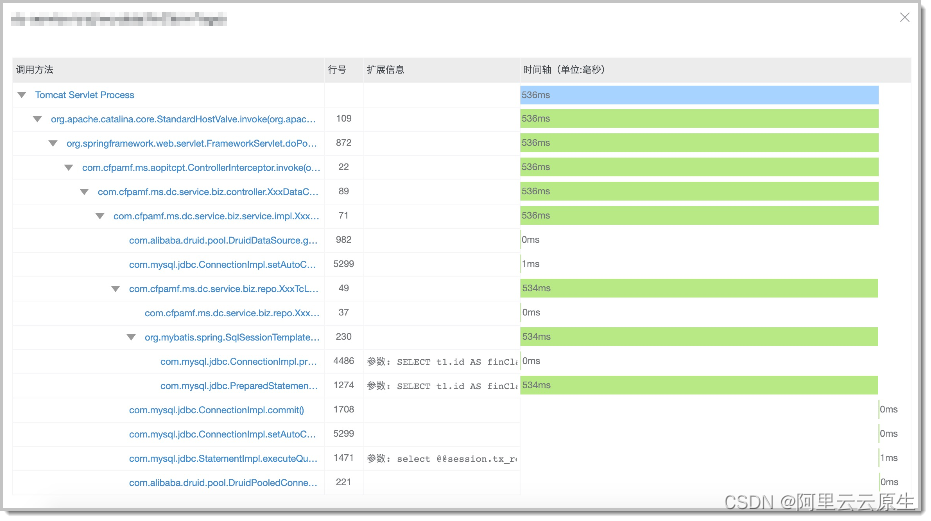Click the select @@session.tx_r parameter text

click(442, 459)
